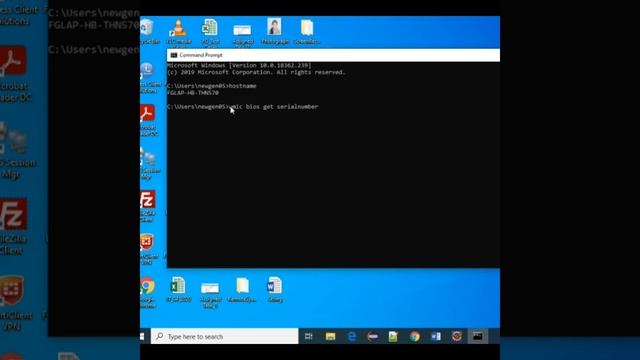Launch the FileZilla Client desktop shortcut
Screen dimensions: 640x360
coord(148,206)
